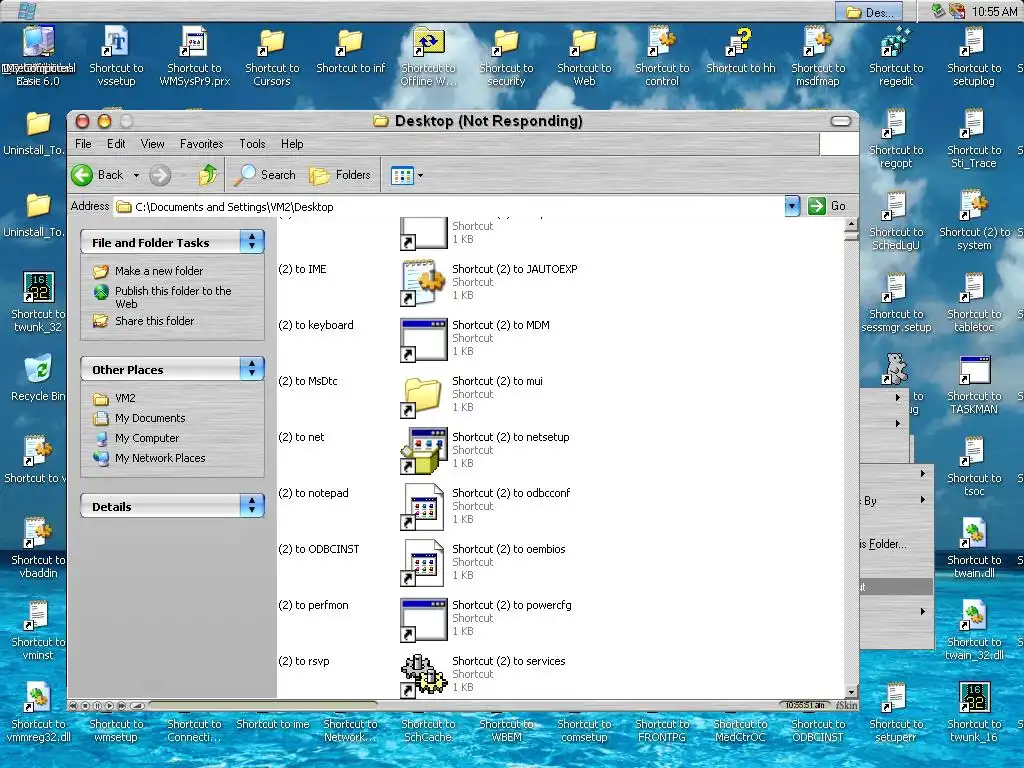Image resolution: width=1024 pixels, height=768 pixels.
Task: Click the skin's Stop control button
Action: tap(85, 706)
